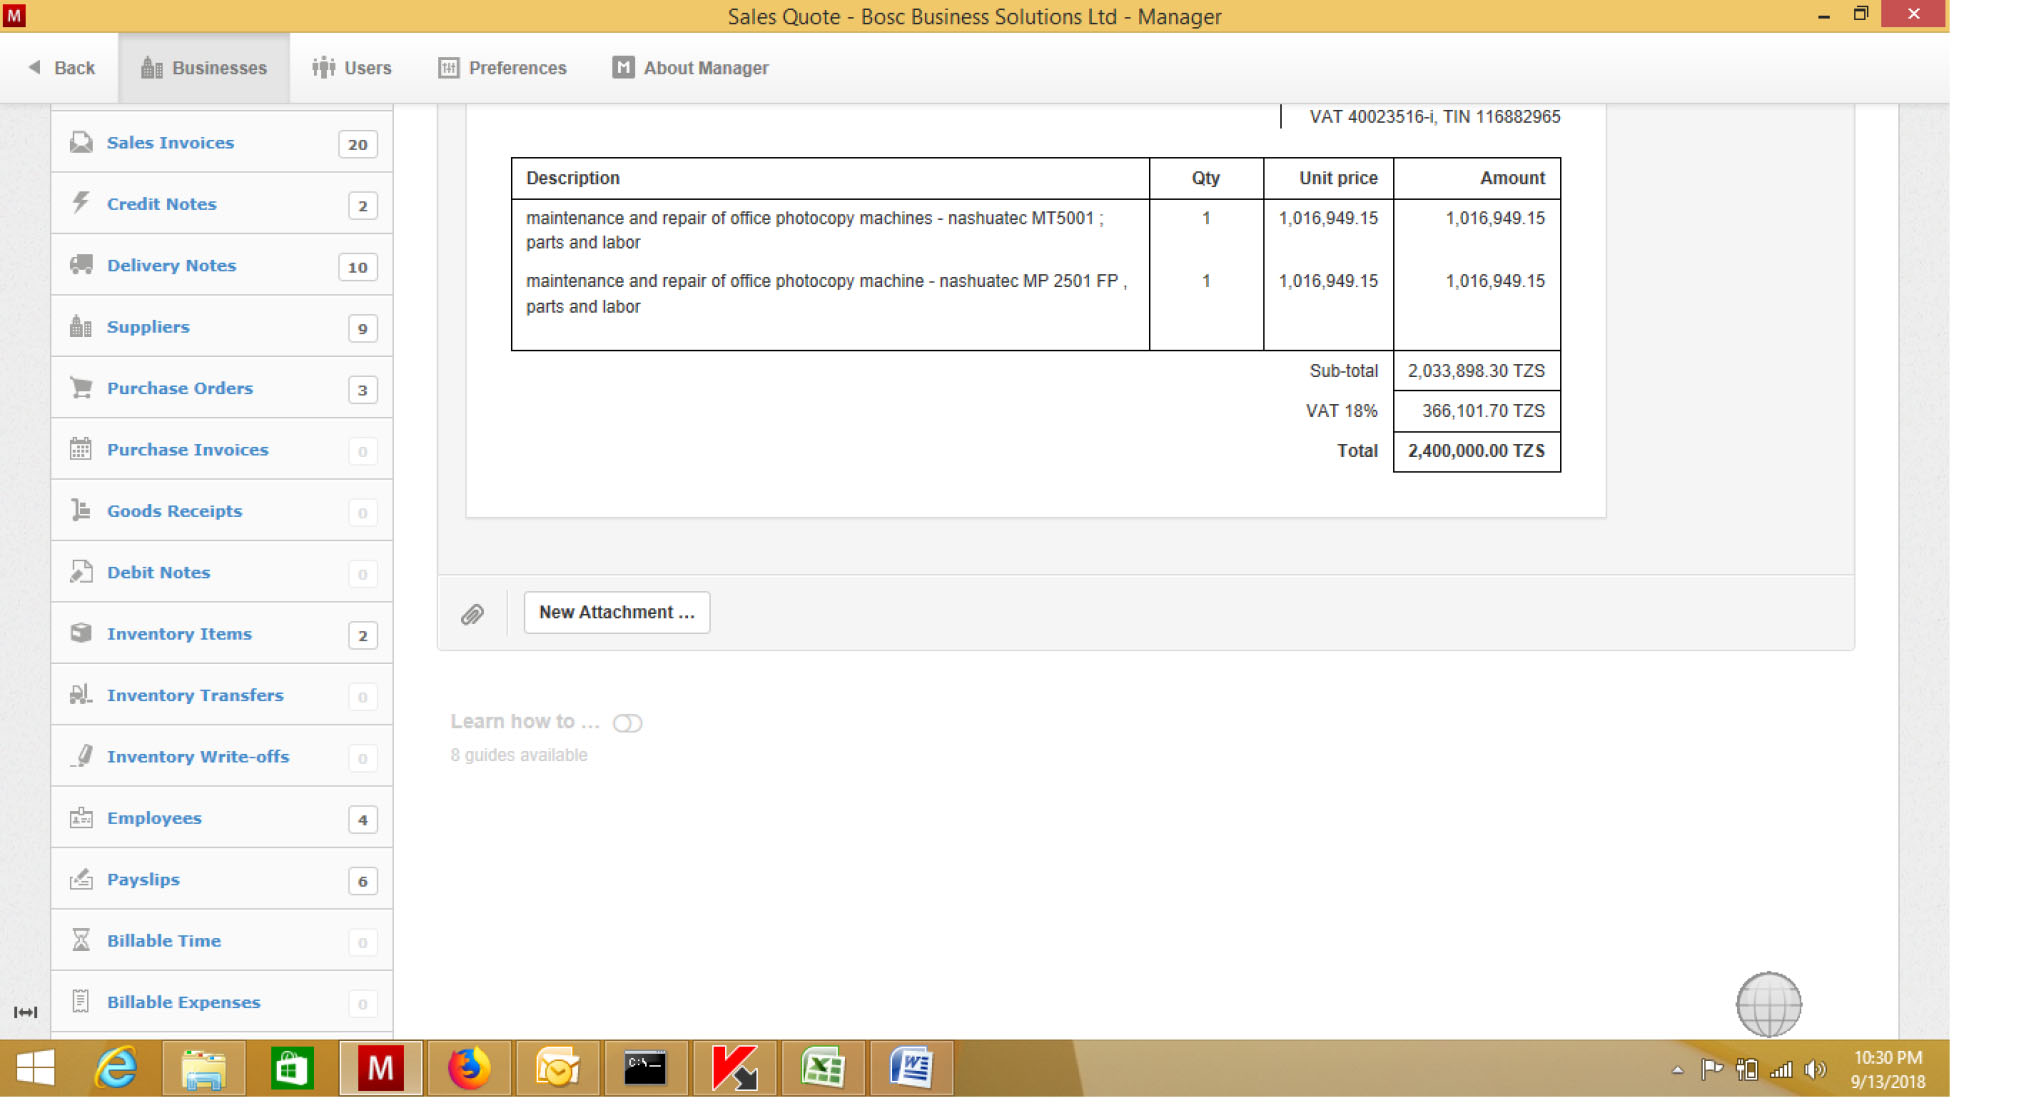
Task: Open Goods Receipts in the sidebar
Action: point(221,511)
